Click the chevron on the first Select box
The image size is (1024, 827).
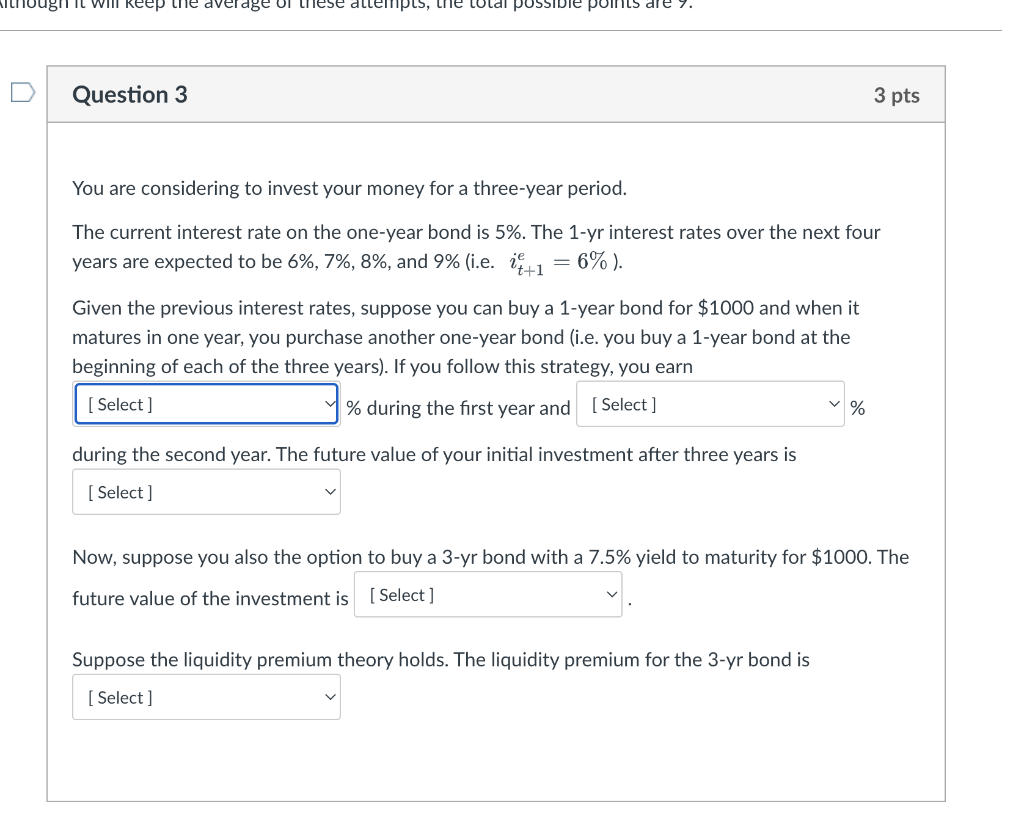[x=328, y=404]
